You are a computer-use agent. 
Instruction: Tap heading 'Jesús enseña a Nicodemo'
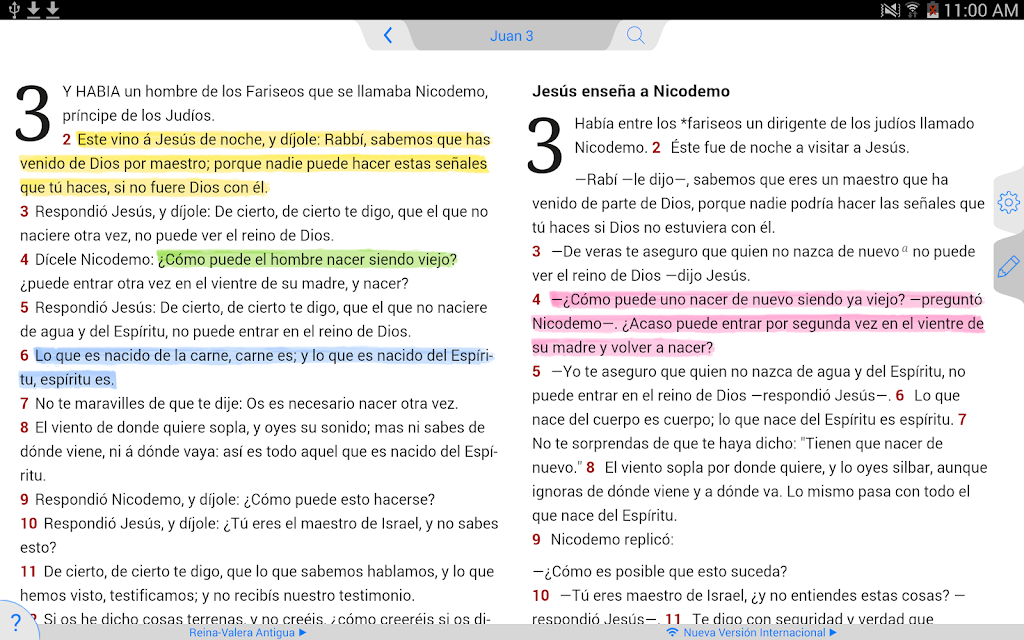631,91
